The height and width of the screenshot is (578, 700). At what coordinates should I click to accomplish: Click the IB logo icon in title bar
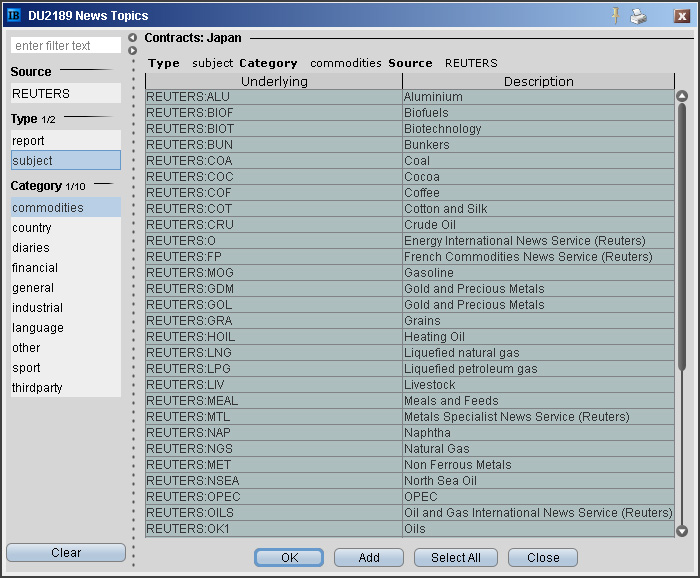14,15
